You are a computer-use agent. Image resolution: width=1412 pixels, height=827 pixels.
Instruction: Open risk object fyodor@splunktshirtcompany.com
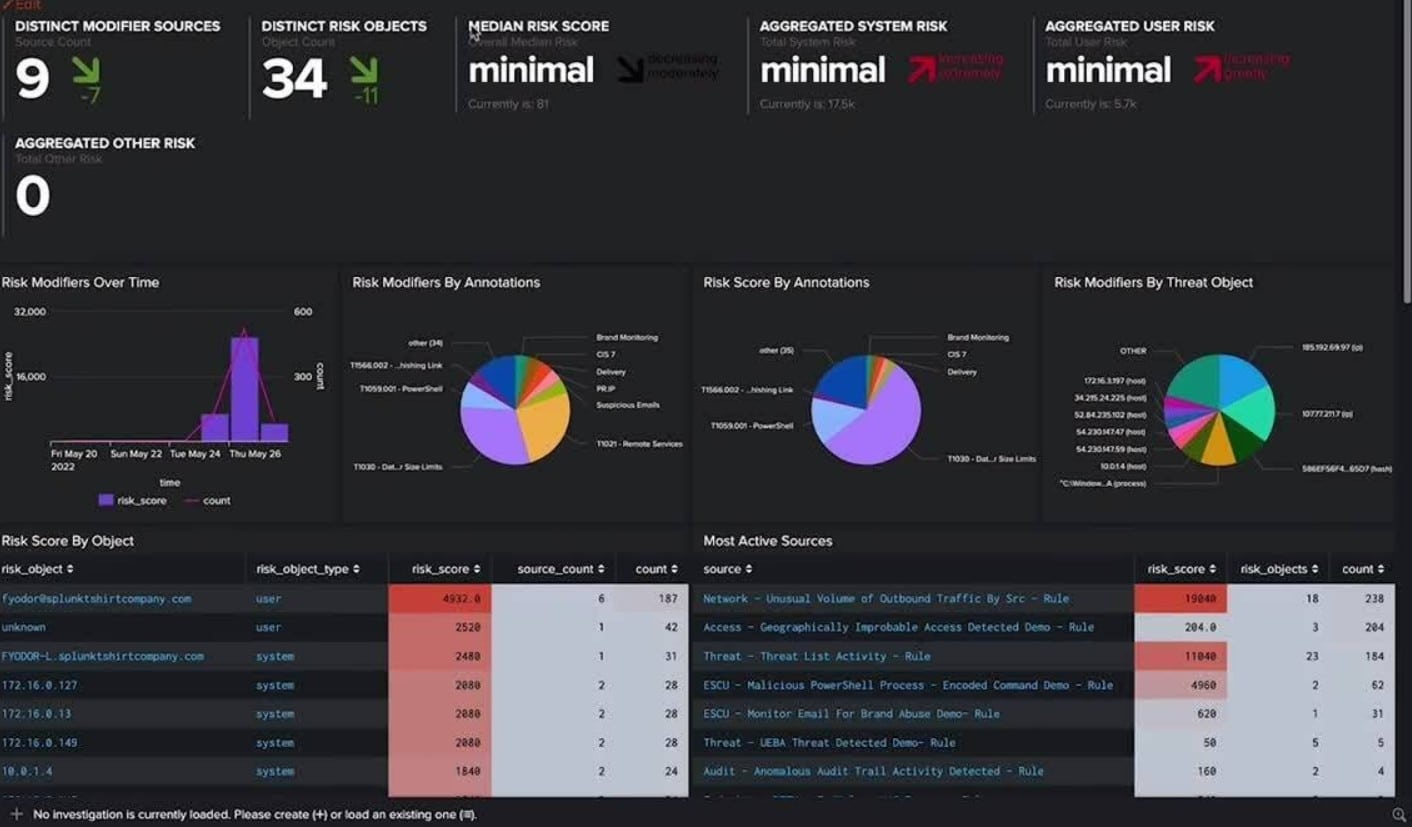tap(96, 599)
